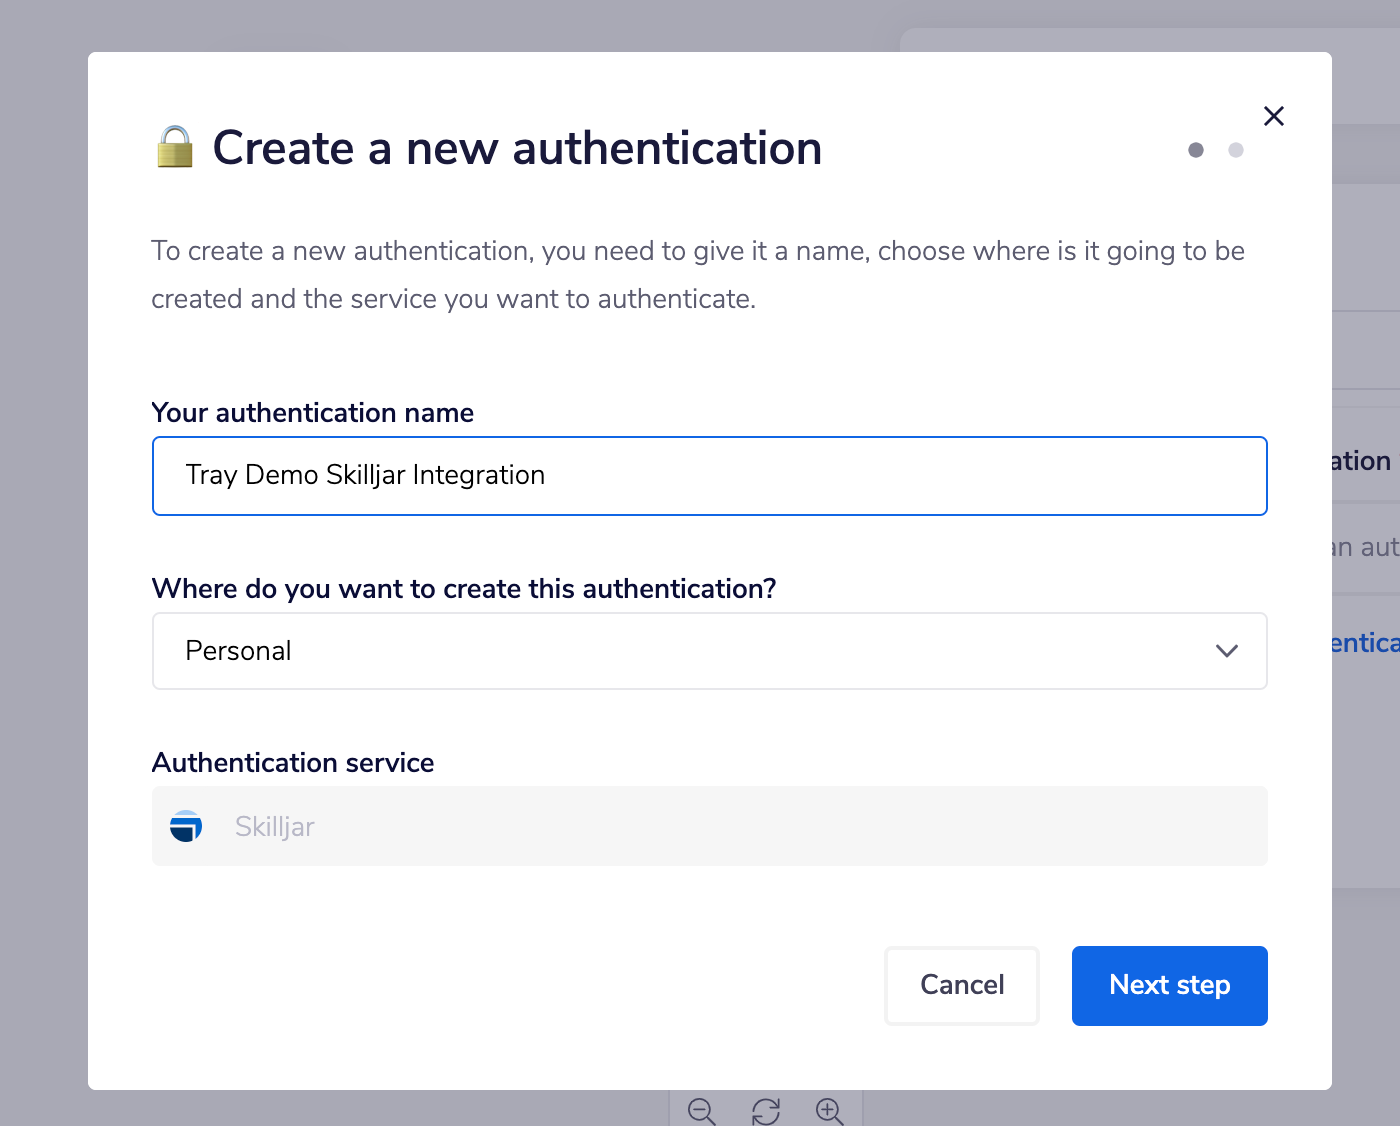This screenshot has height=1126, width=1400.
Task: Close the authentication dialog with the X
Action: [x=1273, y=116]
